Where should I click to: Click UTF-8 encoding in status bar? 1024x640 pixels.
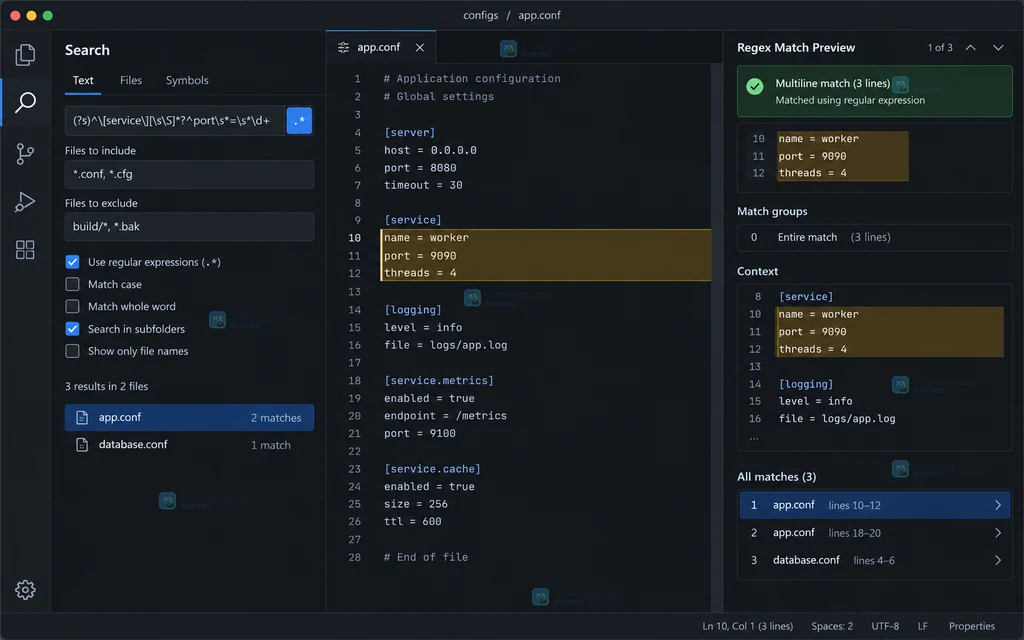point(885,626)
